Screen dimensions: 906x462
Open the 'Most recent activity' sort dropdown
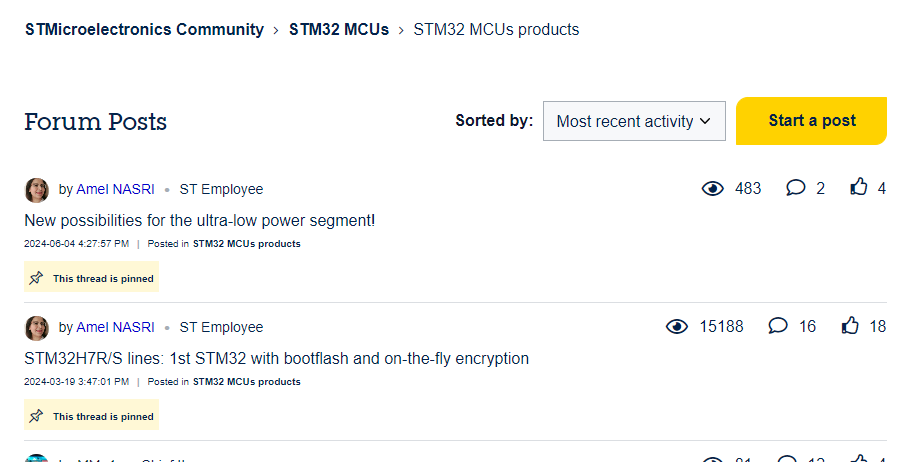tap(634, 121)
